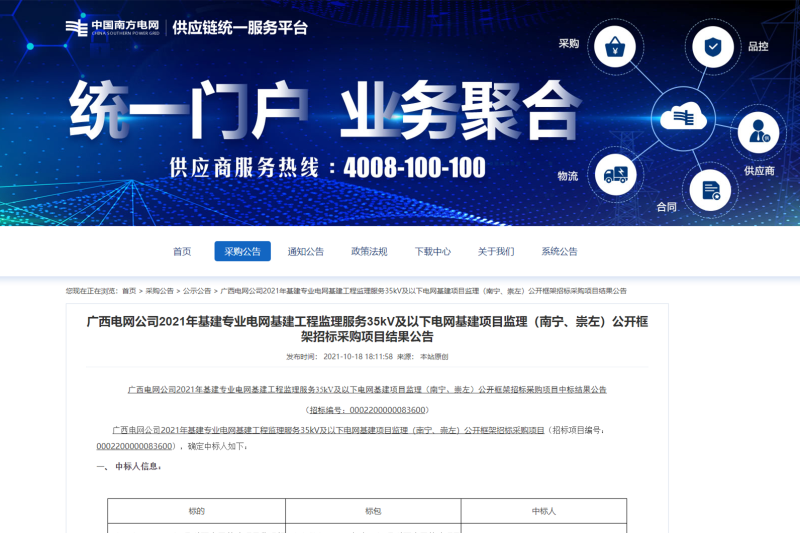Go to 政策法规 section
The height and width of the screenshot is (533, 800).
[369, 251]
